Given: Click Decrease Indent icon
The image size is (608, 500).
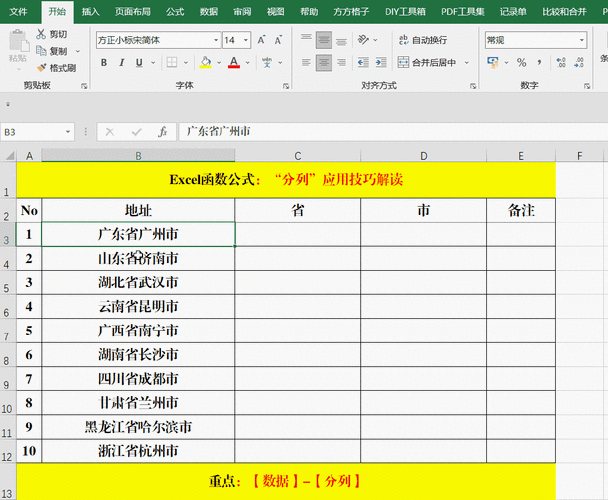Looking at the screenshot, I should (x=363, y=62).
